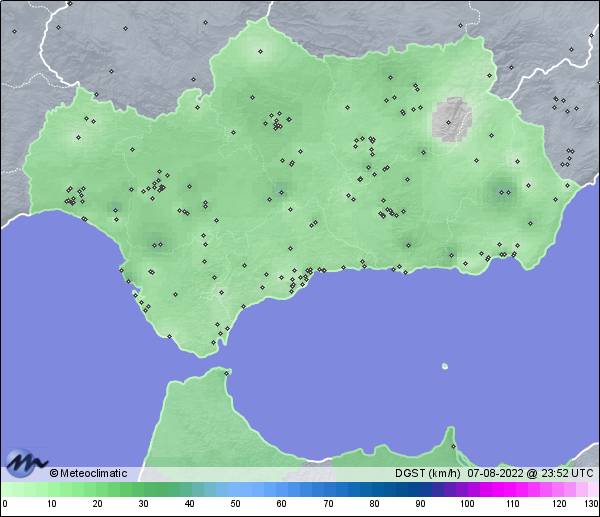
Task: Select the 50 km/h mark on the legend
Action: (235, 504)
